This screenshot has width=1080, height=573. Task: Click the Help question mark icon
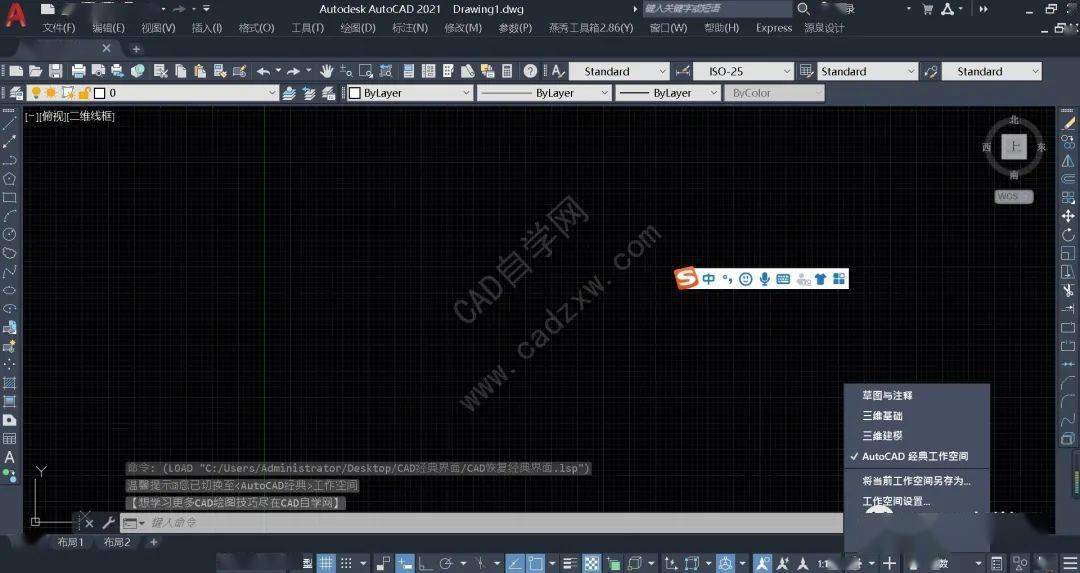pos(530,71)
